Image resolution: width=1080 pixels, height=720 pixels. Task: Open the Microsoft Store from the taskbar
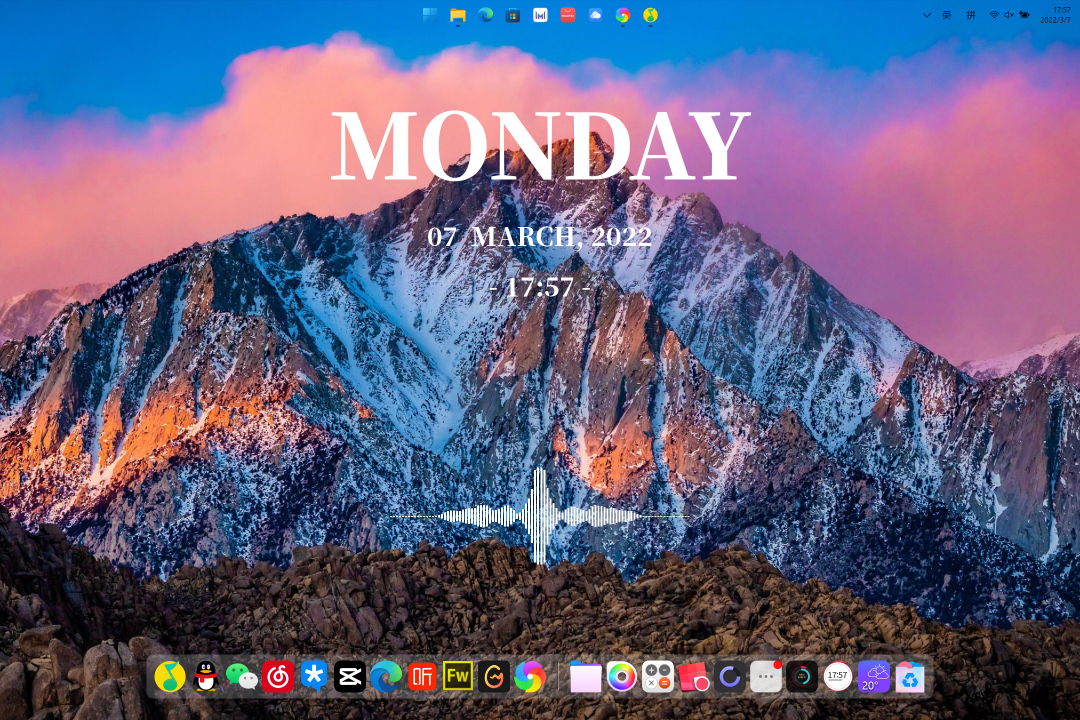pos(512,14)
